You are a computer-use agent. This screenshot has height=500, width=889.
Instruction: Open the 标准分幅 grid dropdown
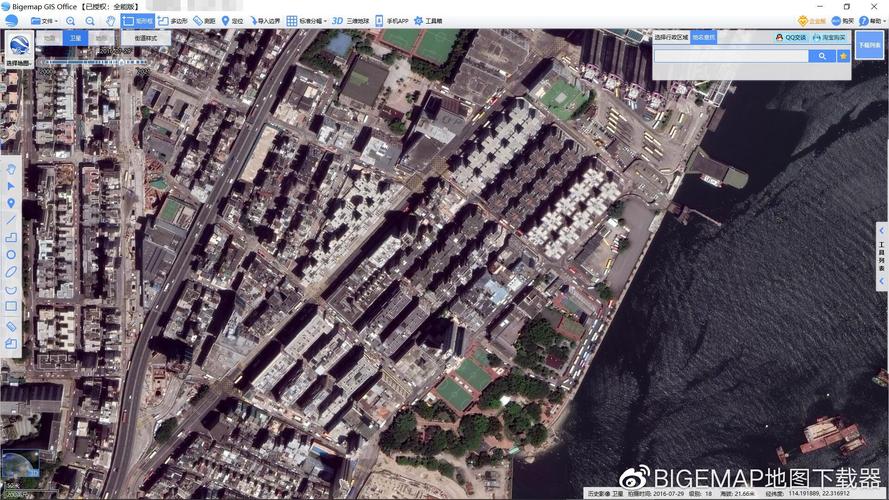click(x=306, y=21)
